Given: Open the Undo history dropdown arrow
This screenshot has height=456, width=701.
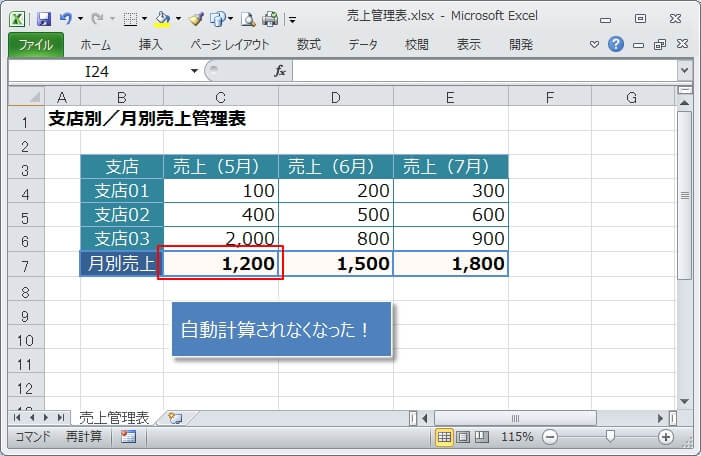Looking at the screenshot, I should tap(80, 19).
